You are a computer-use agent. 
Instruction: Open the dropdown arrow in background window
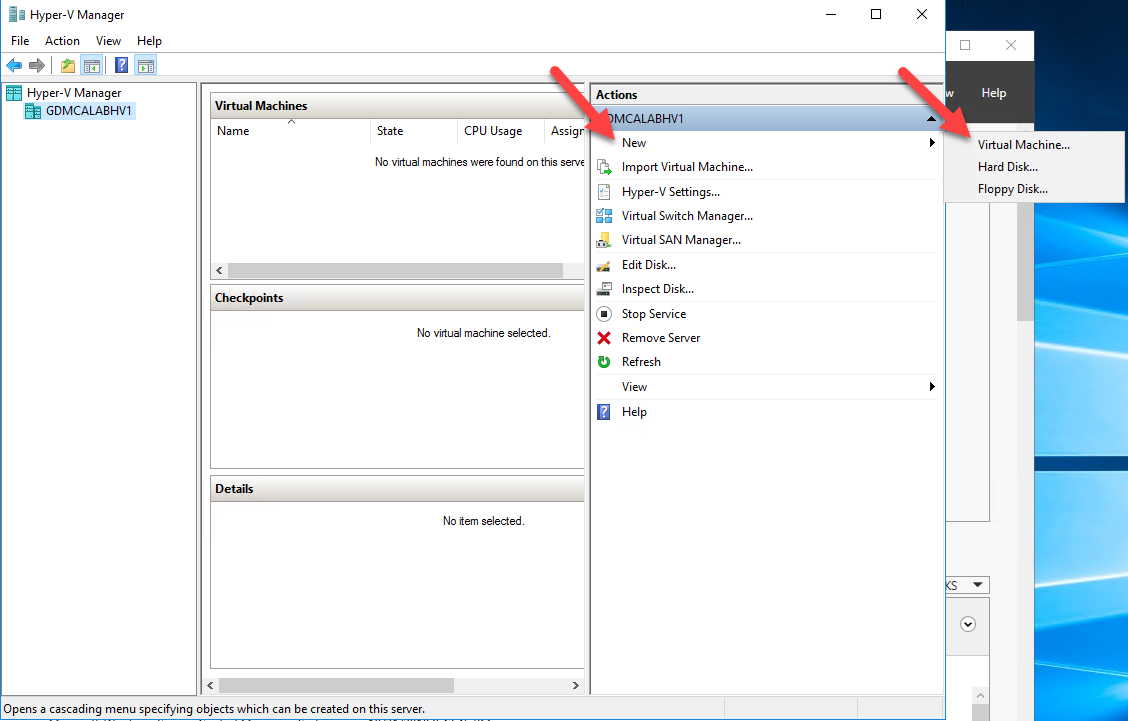[x=978, y=585]
